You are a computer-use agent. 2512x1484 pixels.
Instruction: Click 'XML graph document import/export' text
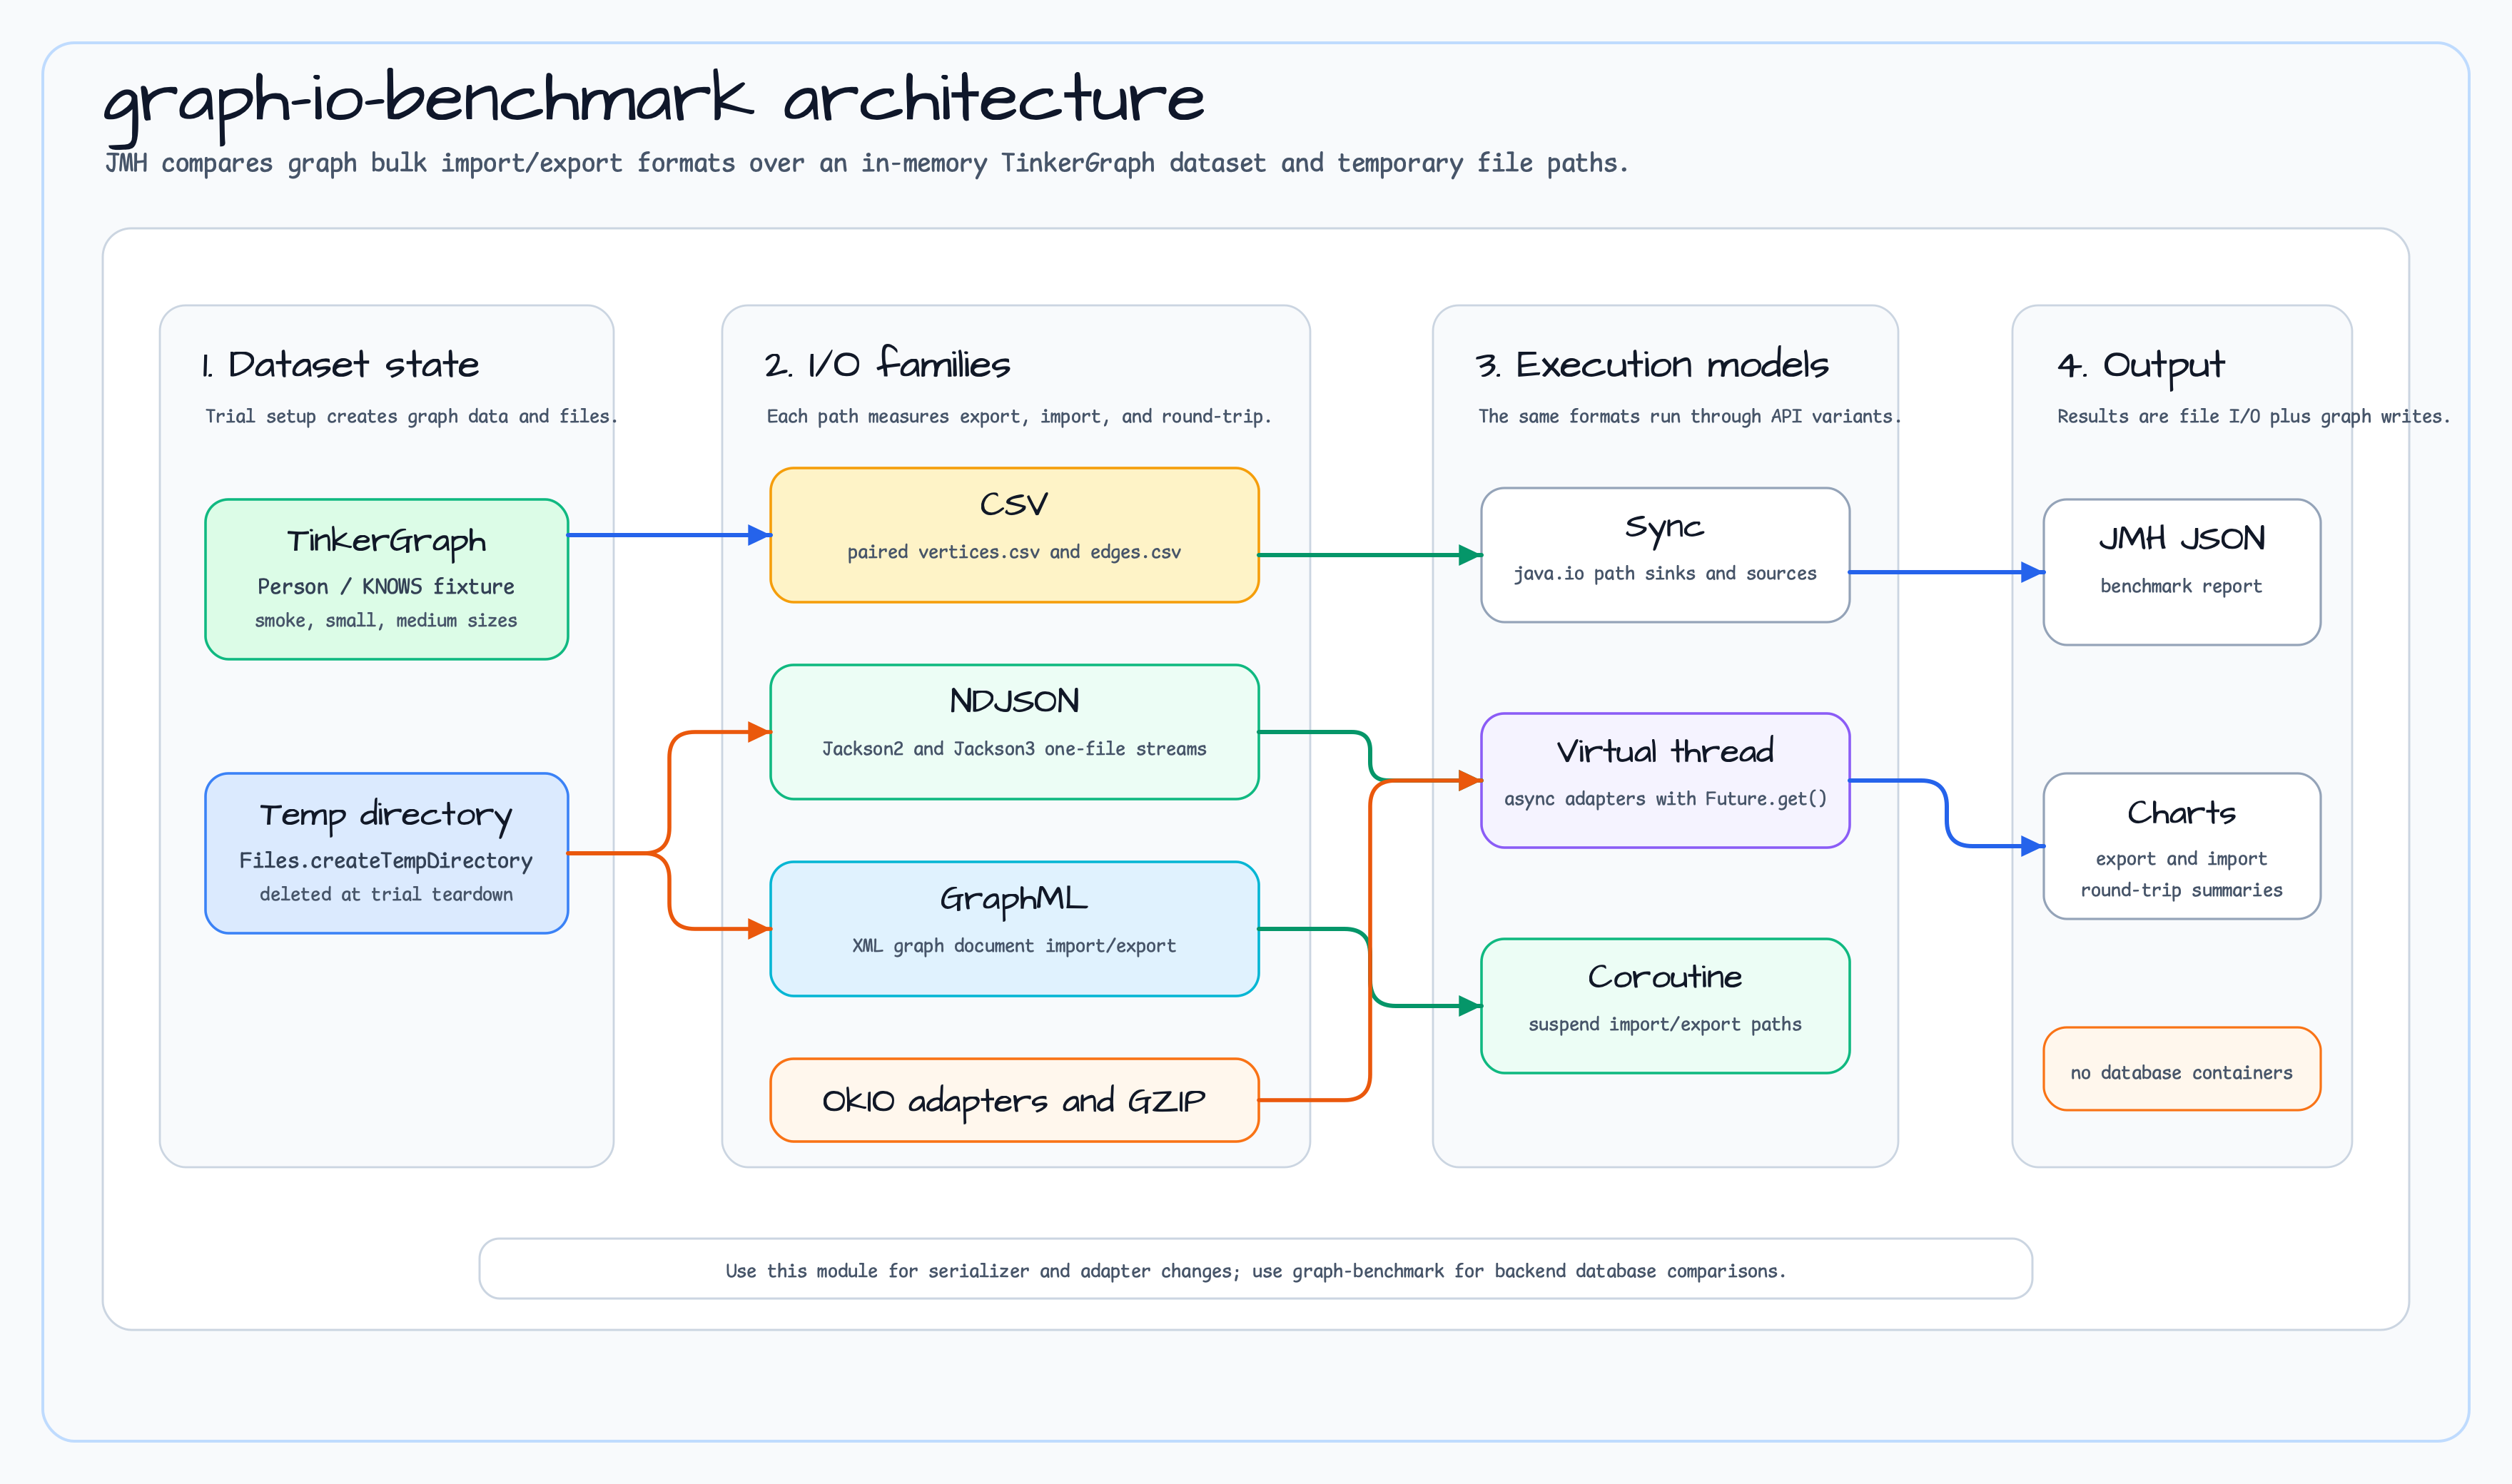click(x=1014, y=946)
